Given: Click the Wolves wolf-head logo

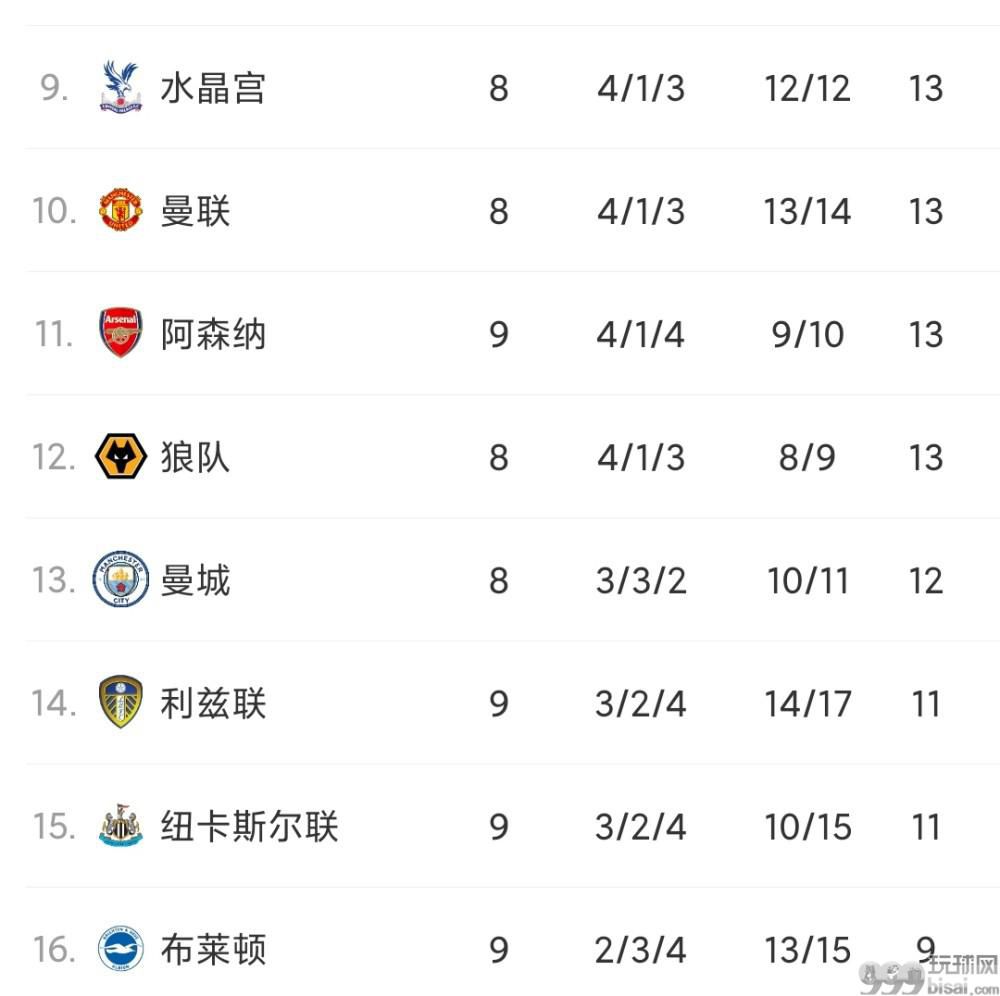Looking at the screenshot, I should pyautogui.click(x=121, y=457).
